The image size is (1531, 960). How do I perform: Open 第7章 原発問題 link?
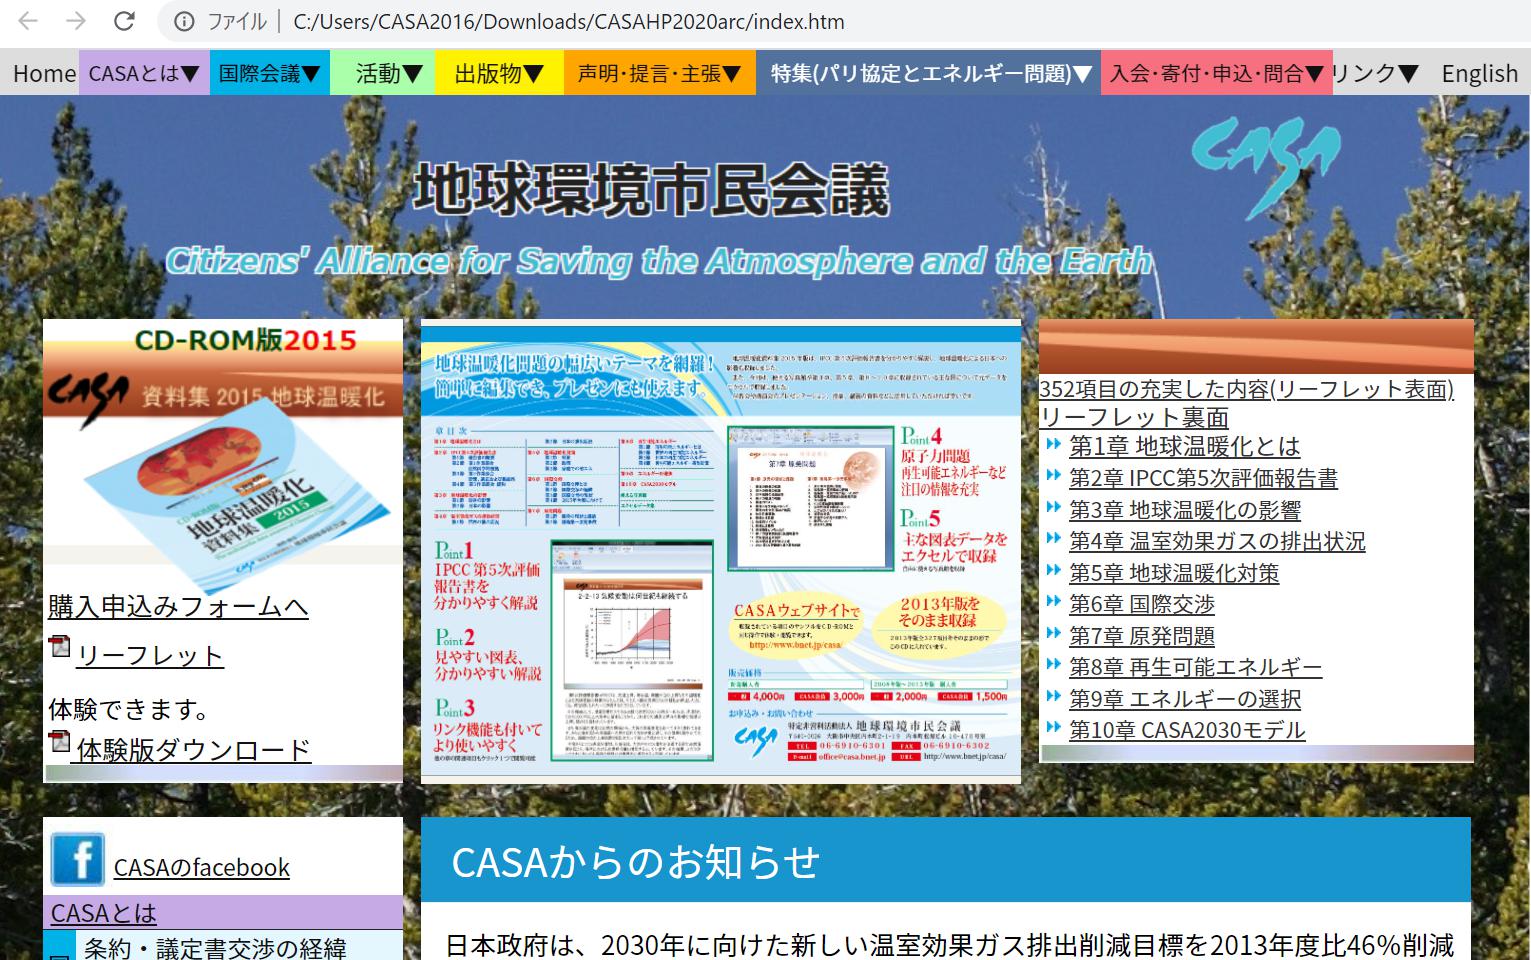pos(1142,636)
